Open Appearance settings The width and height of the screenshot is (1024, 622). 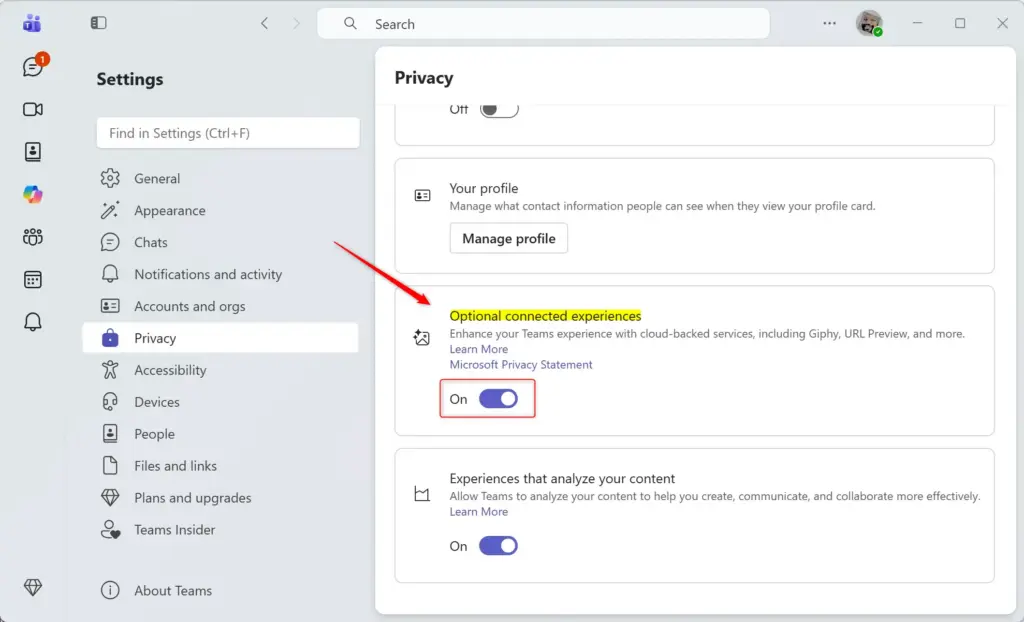click(221, 210)
